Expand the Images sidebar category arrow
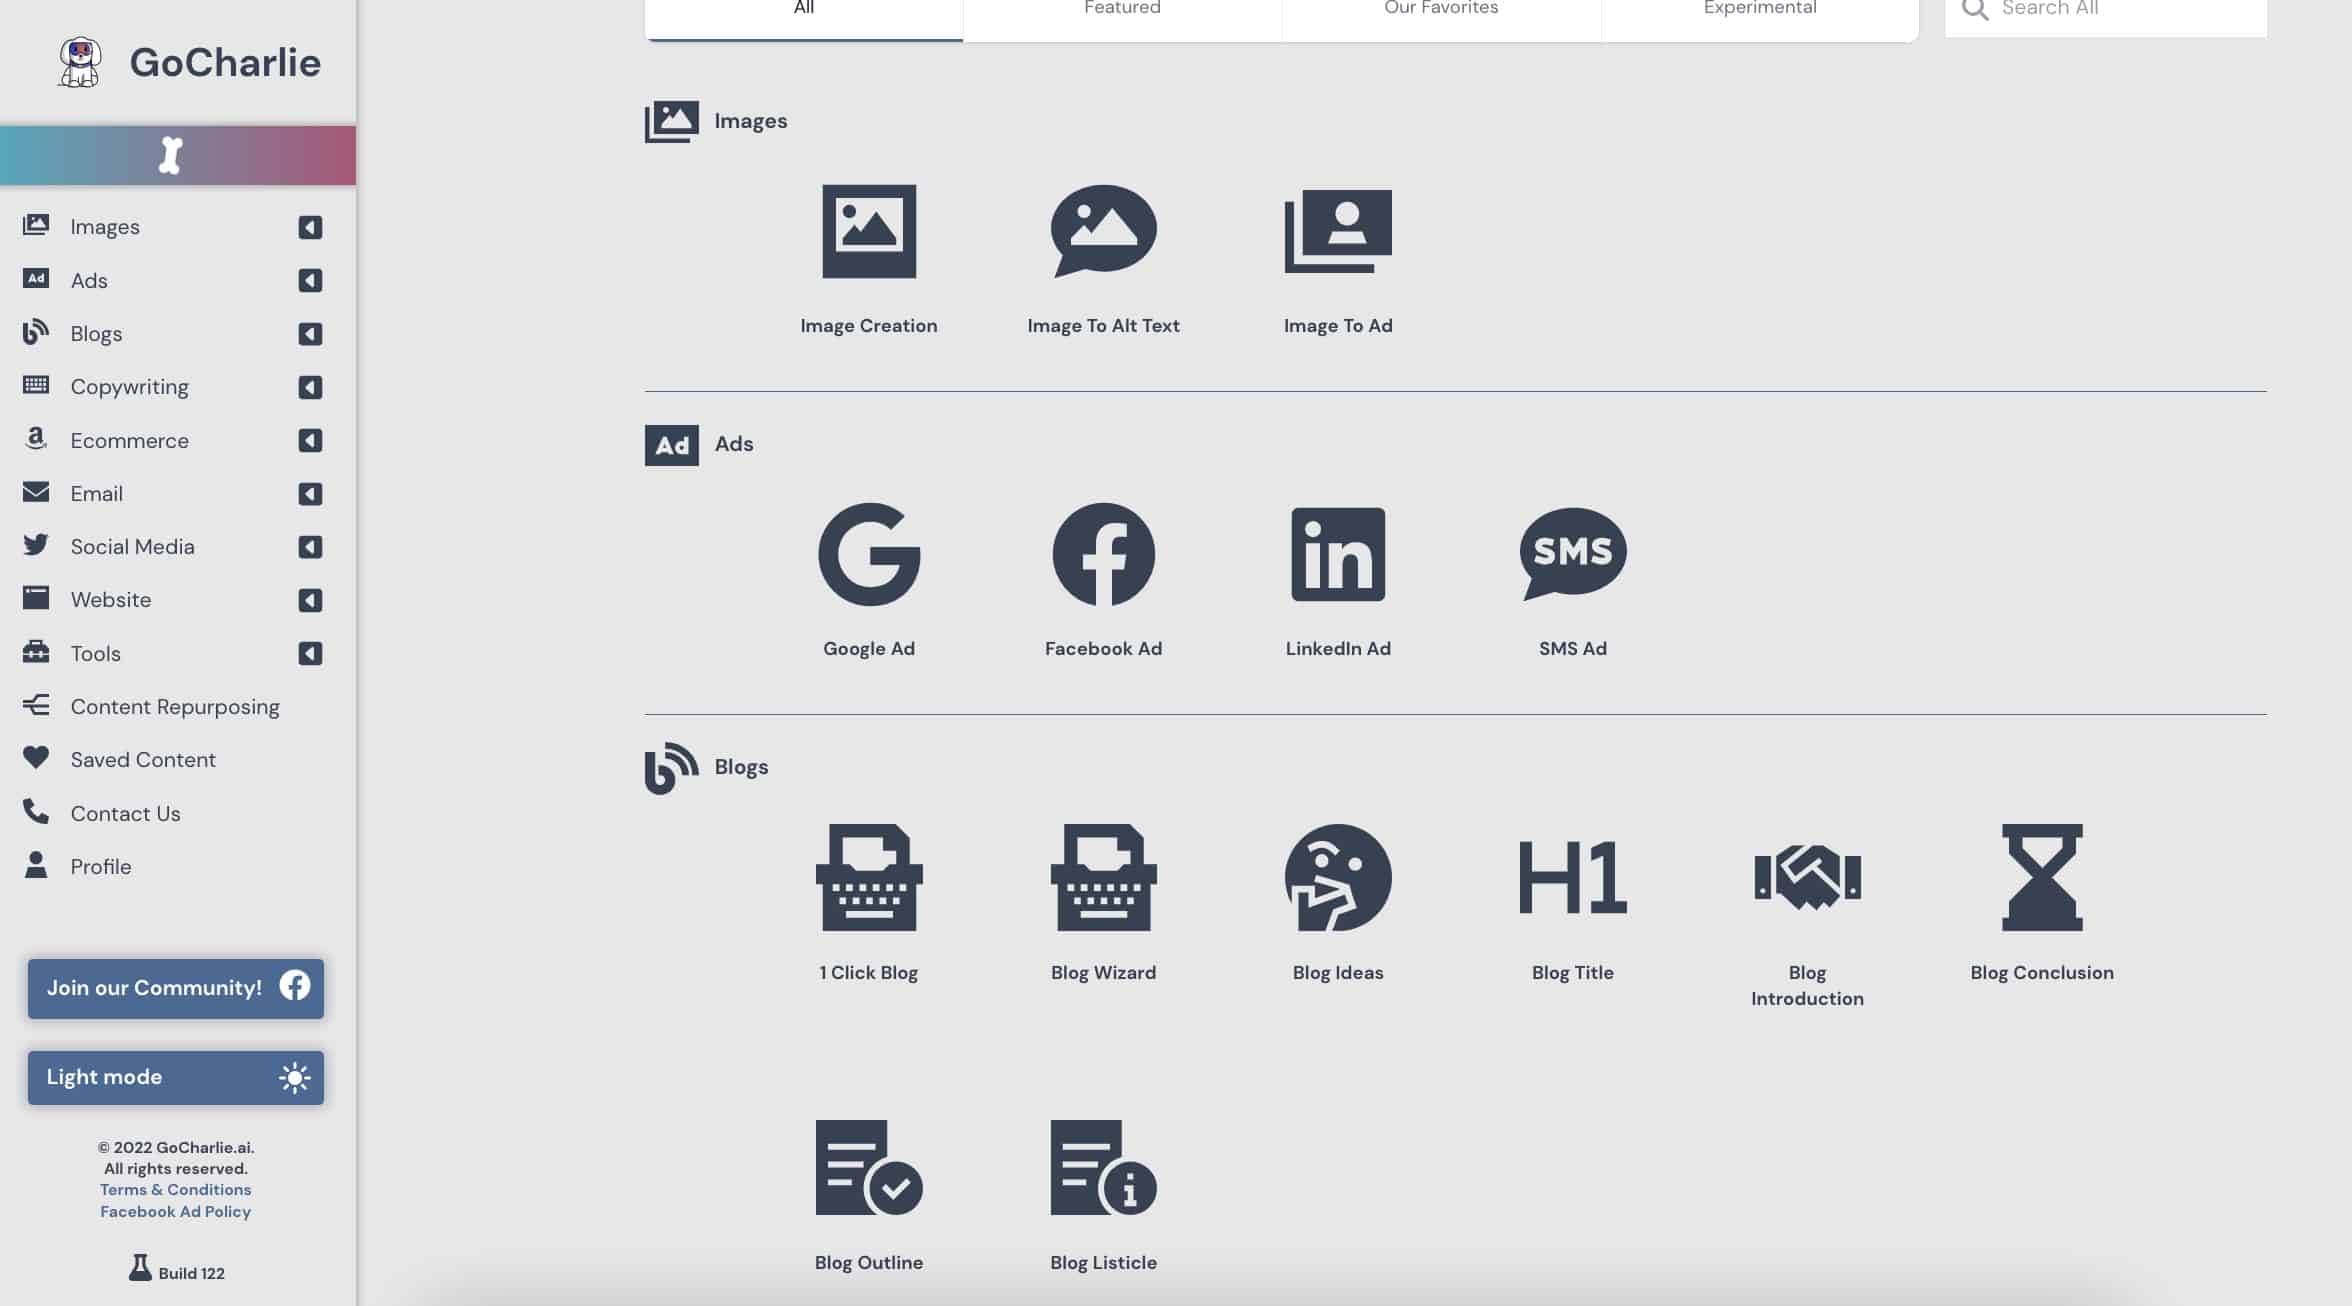The image size is (2352, 1306). click(310, 227)
